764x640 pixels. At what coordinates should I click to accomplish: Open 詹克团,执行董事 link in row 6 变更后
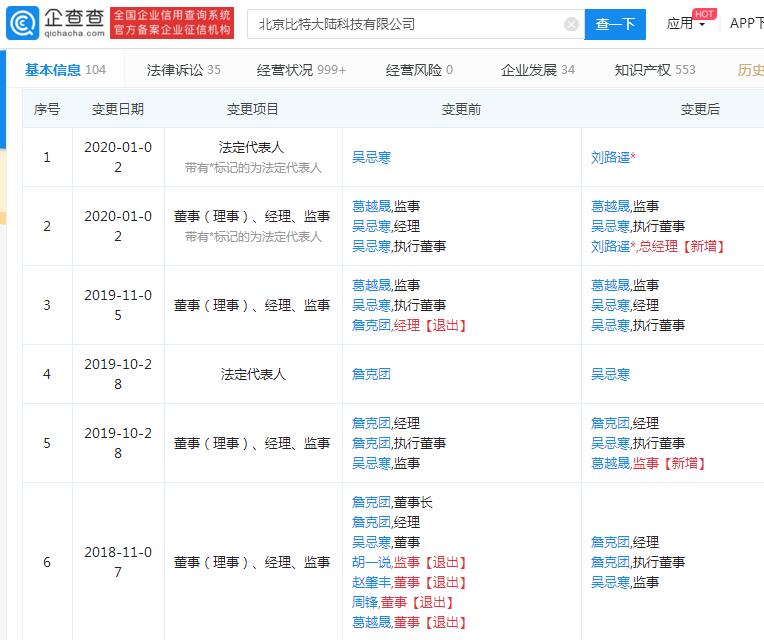pyautogui.click(x=638, y=562)
